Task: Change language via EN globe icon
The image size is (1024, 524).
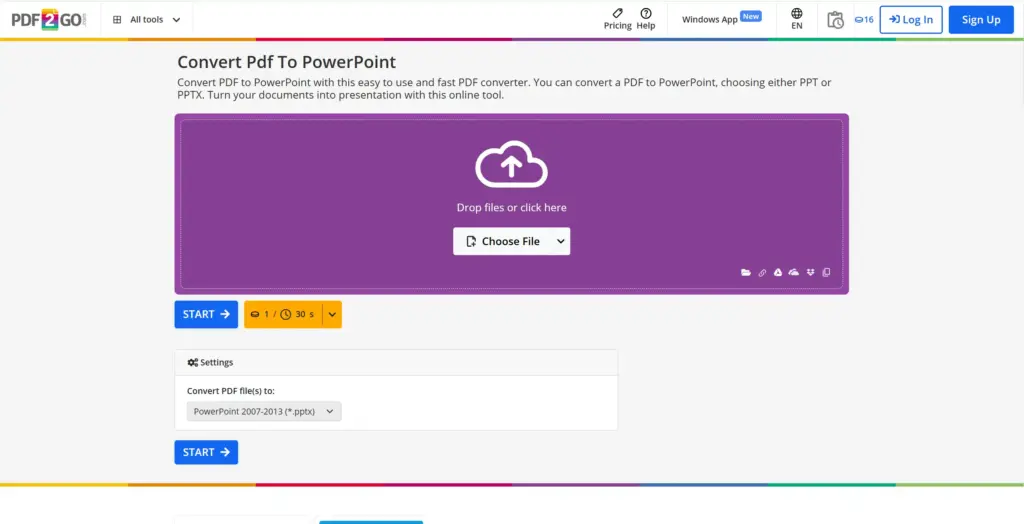Action: (797, 19)
